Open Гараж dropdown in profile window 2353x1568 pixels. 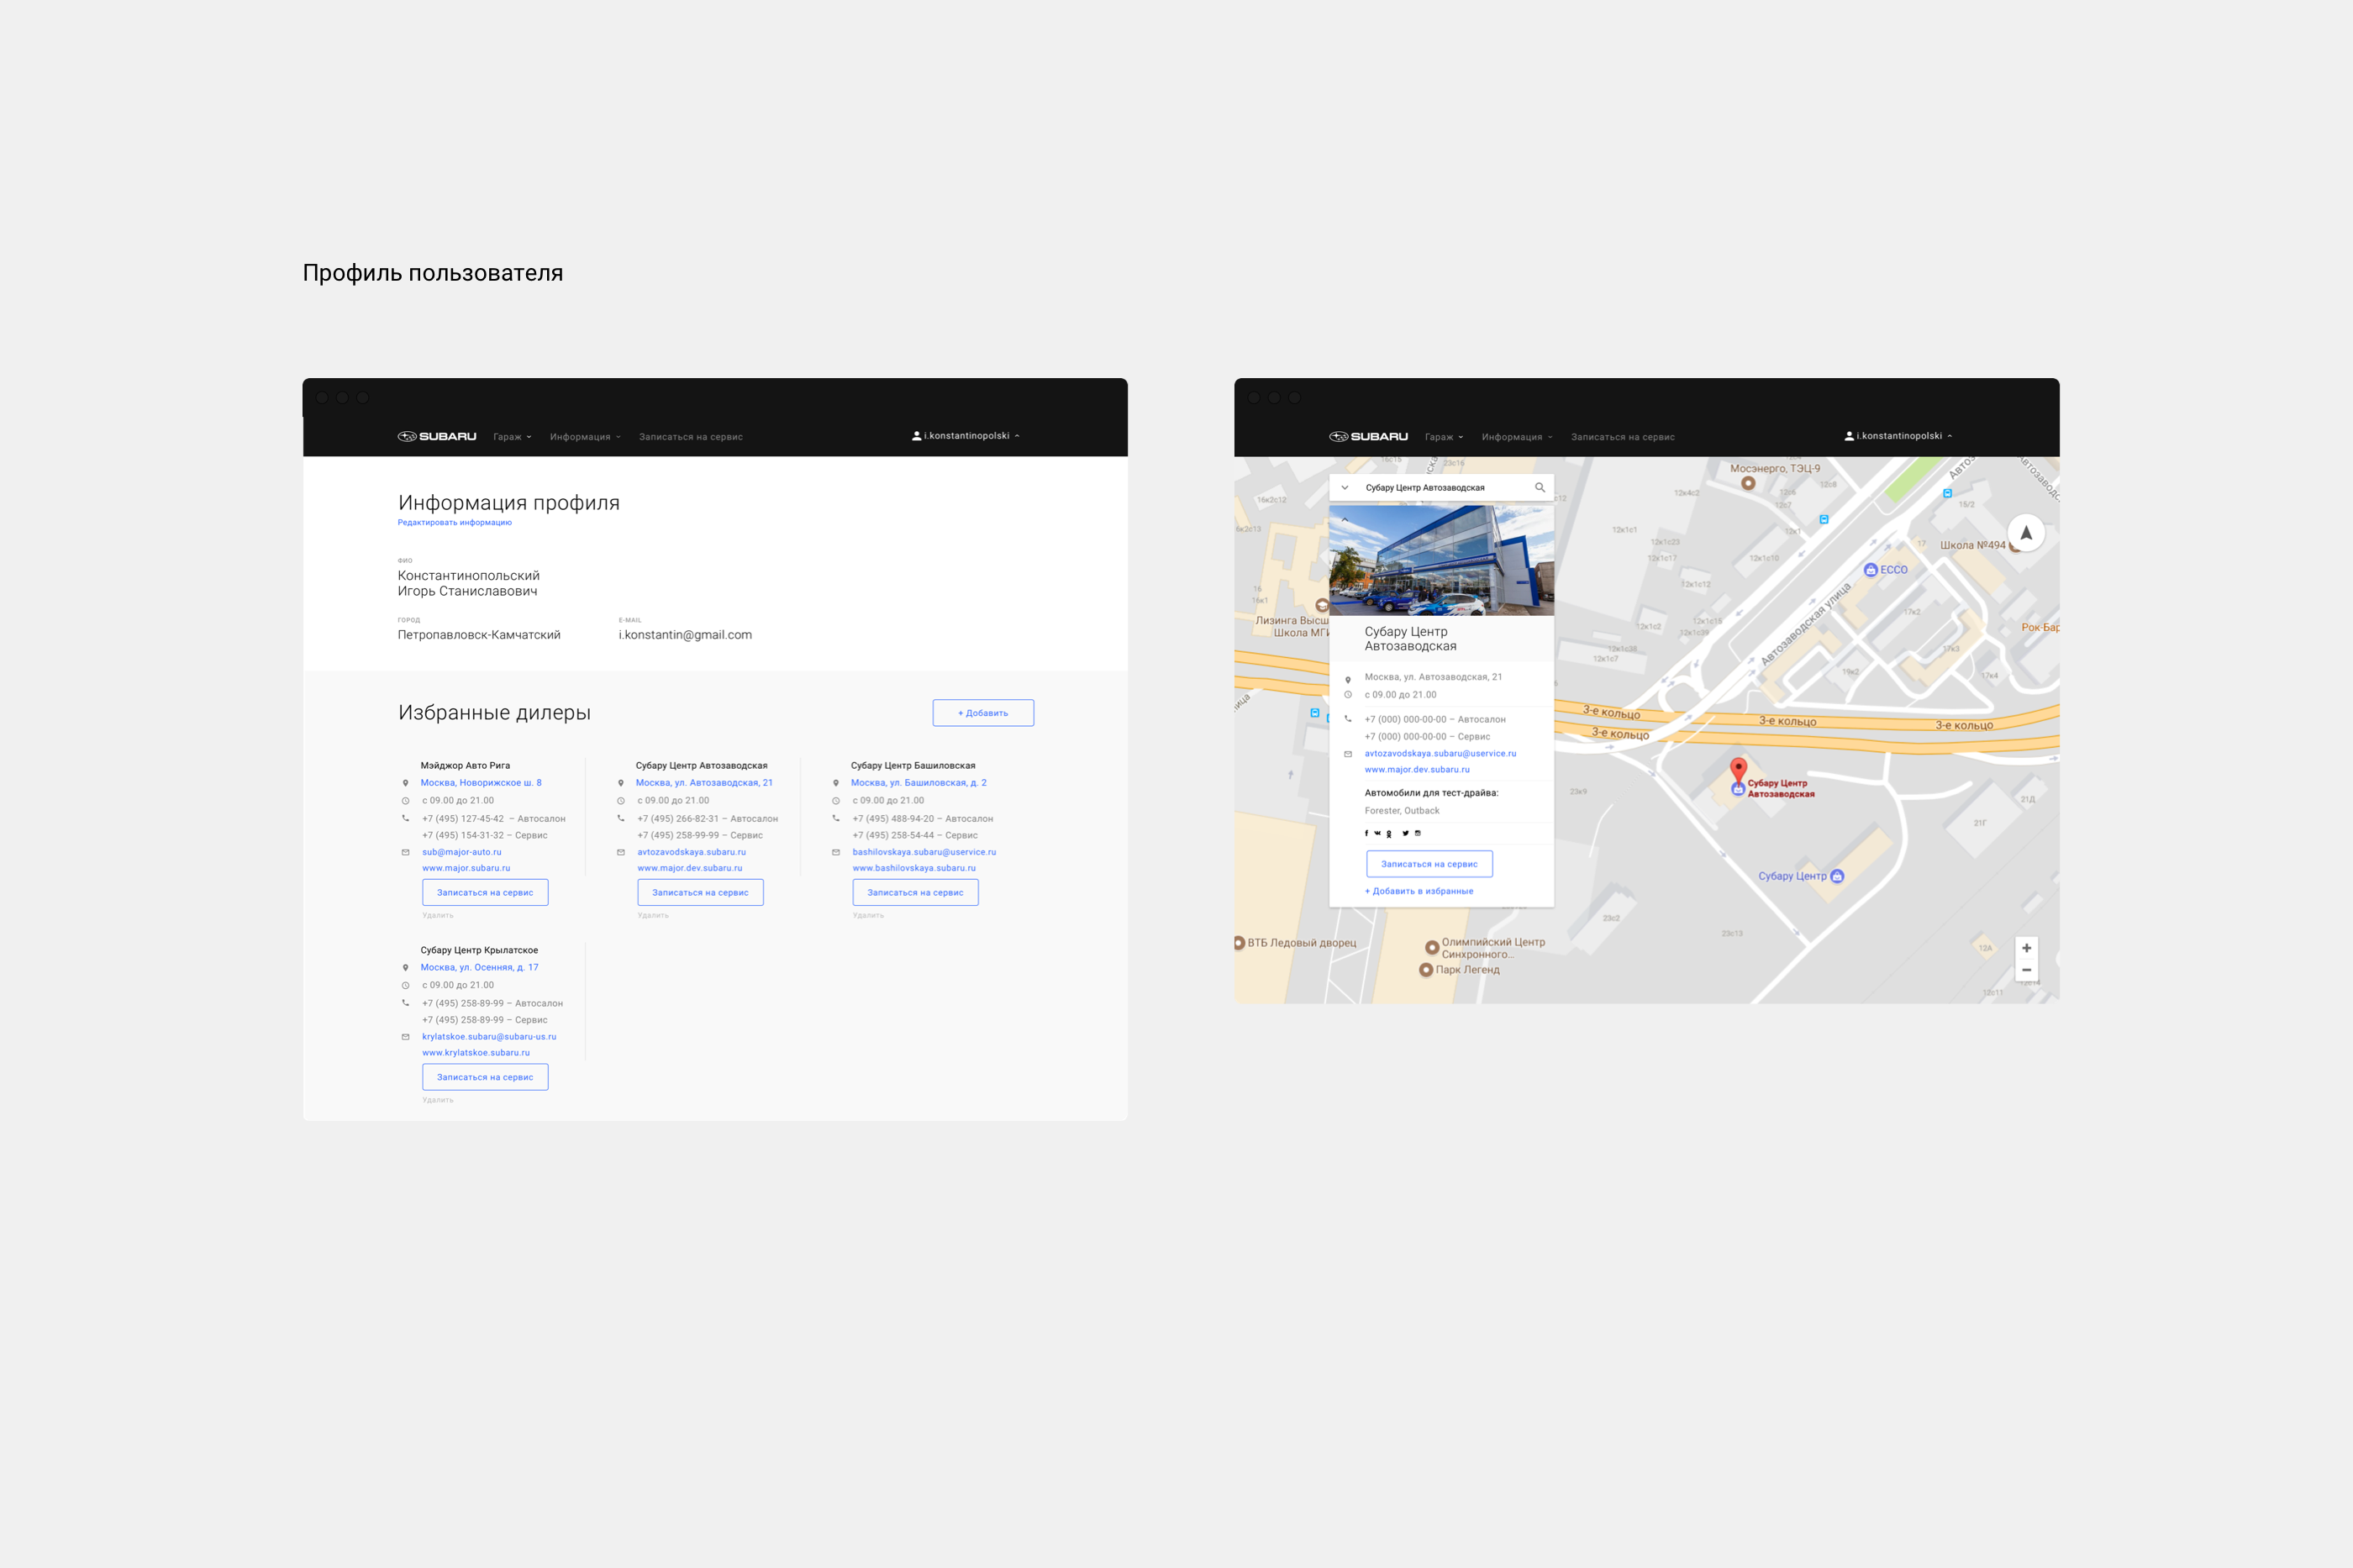(513, 437)
